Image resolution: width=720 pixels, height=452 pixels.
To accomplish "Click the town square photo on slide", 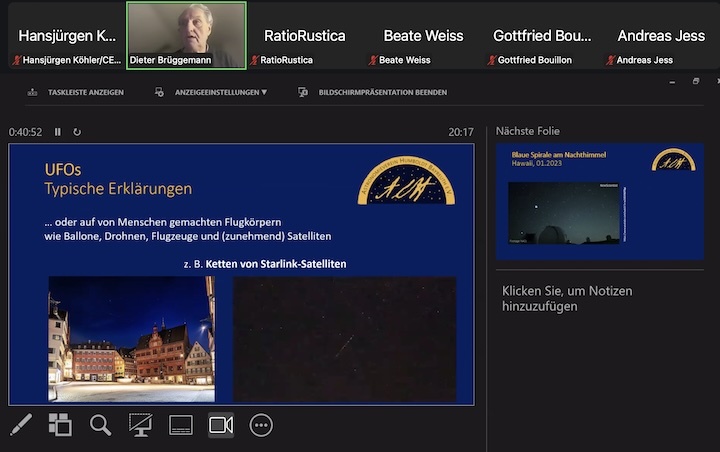I will [x=131, y=339].
